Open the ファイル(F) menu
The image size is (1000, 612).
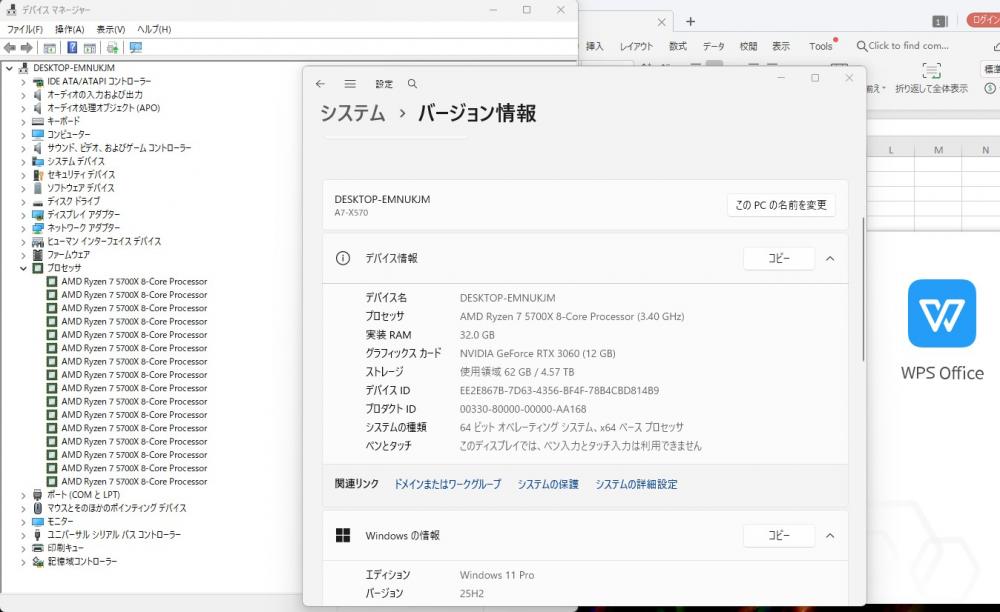point(25,29)
